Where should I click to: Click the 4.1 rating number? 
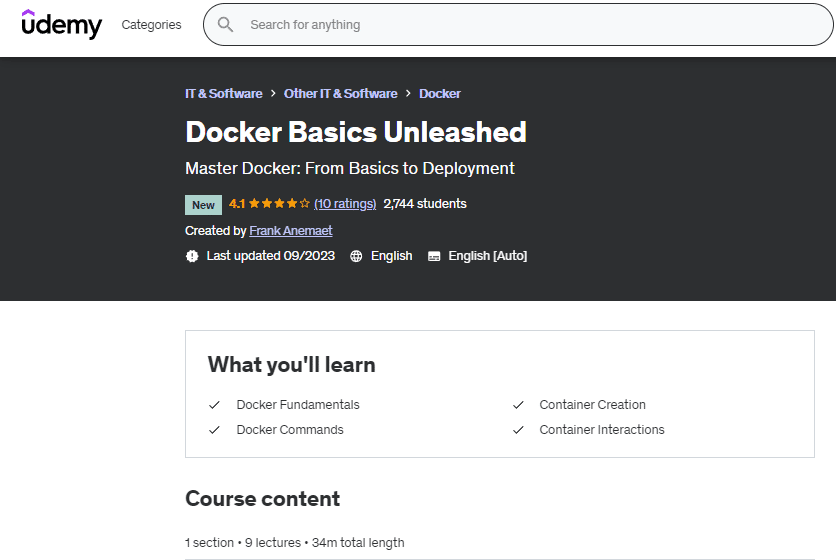(x=237, y=204)
